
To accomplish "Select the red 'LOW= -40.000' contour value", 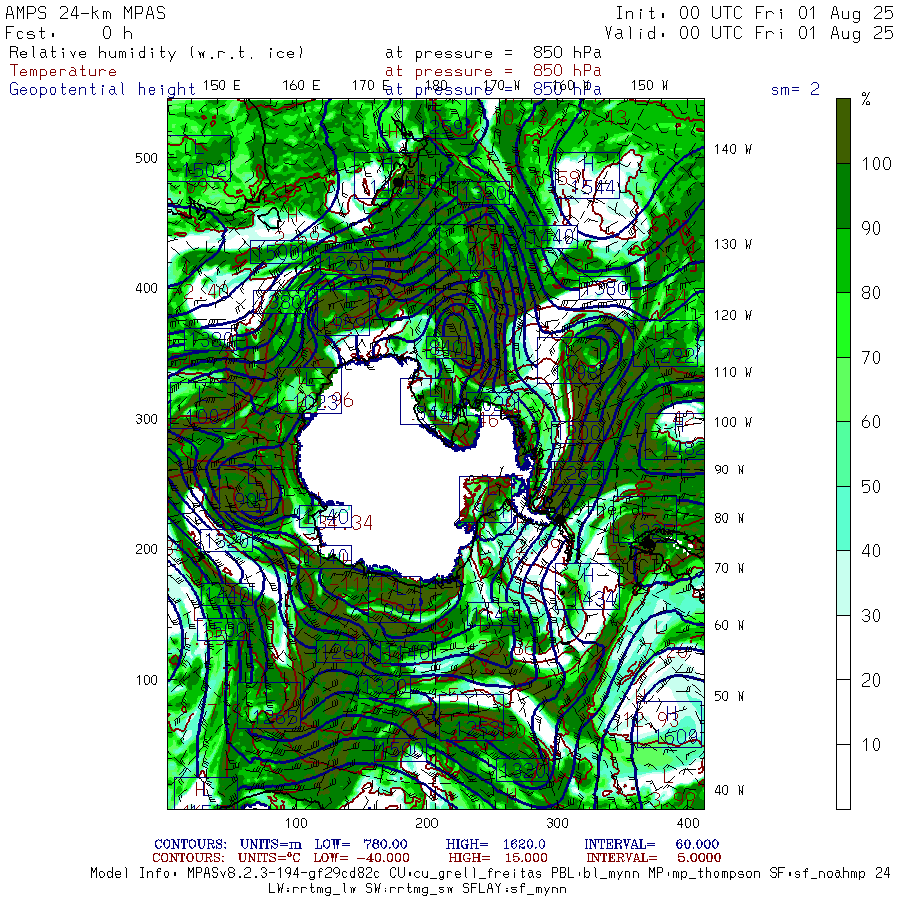I will tap(361, 858).
